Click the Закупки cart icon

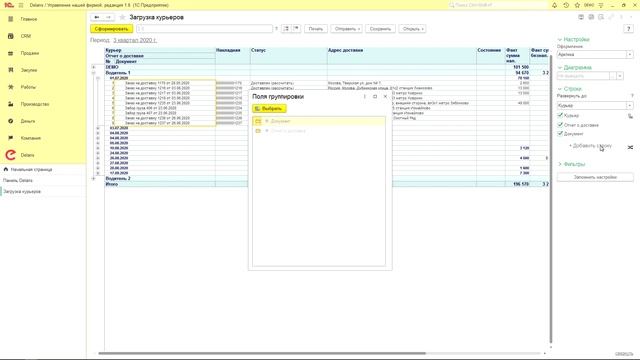11,70
